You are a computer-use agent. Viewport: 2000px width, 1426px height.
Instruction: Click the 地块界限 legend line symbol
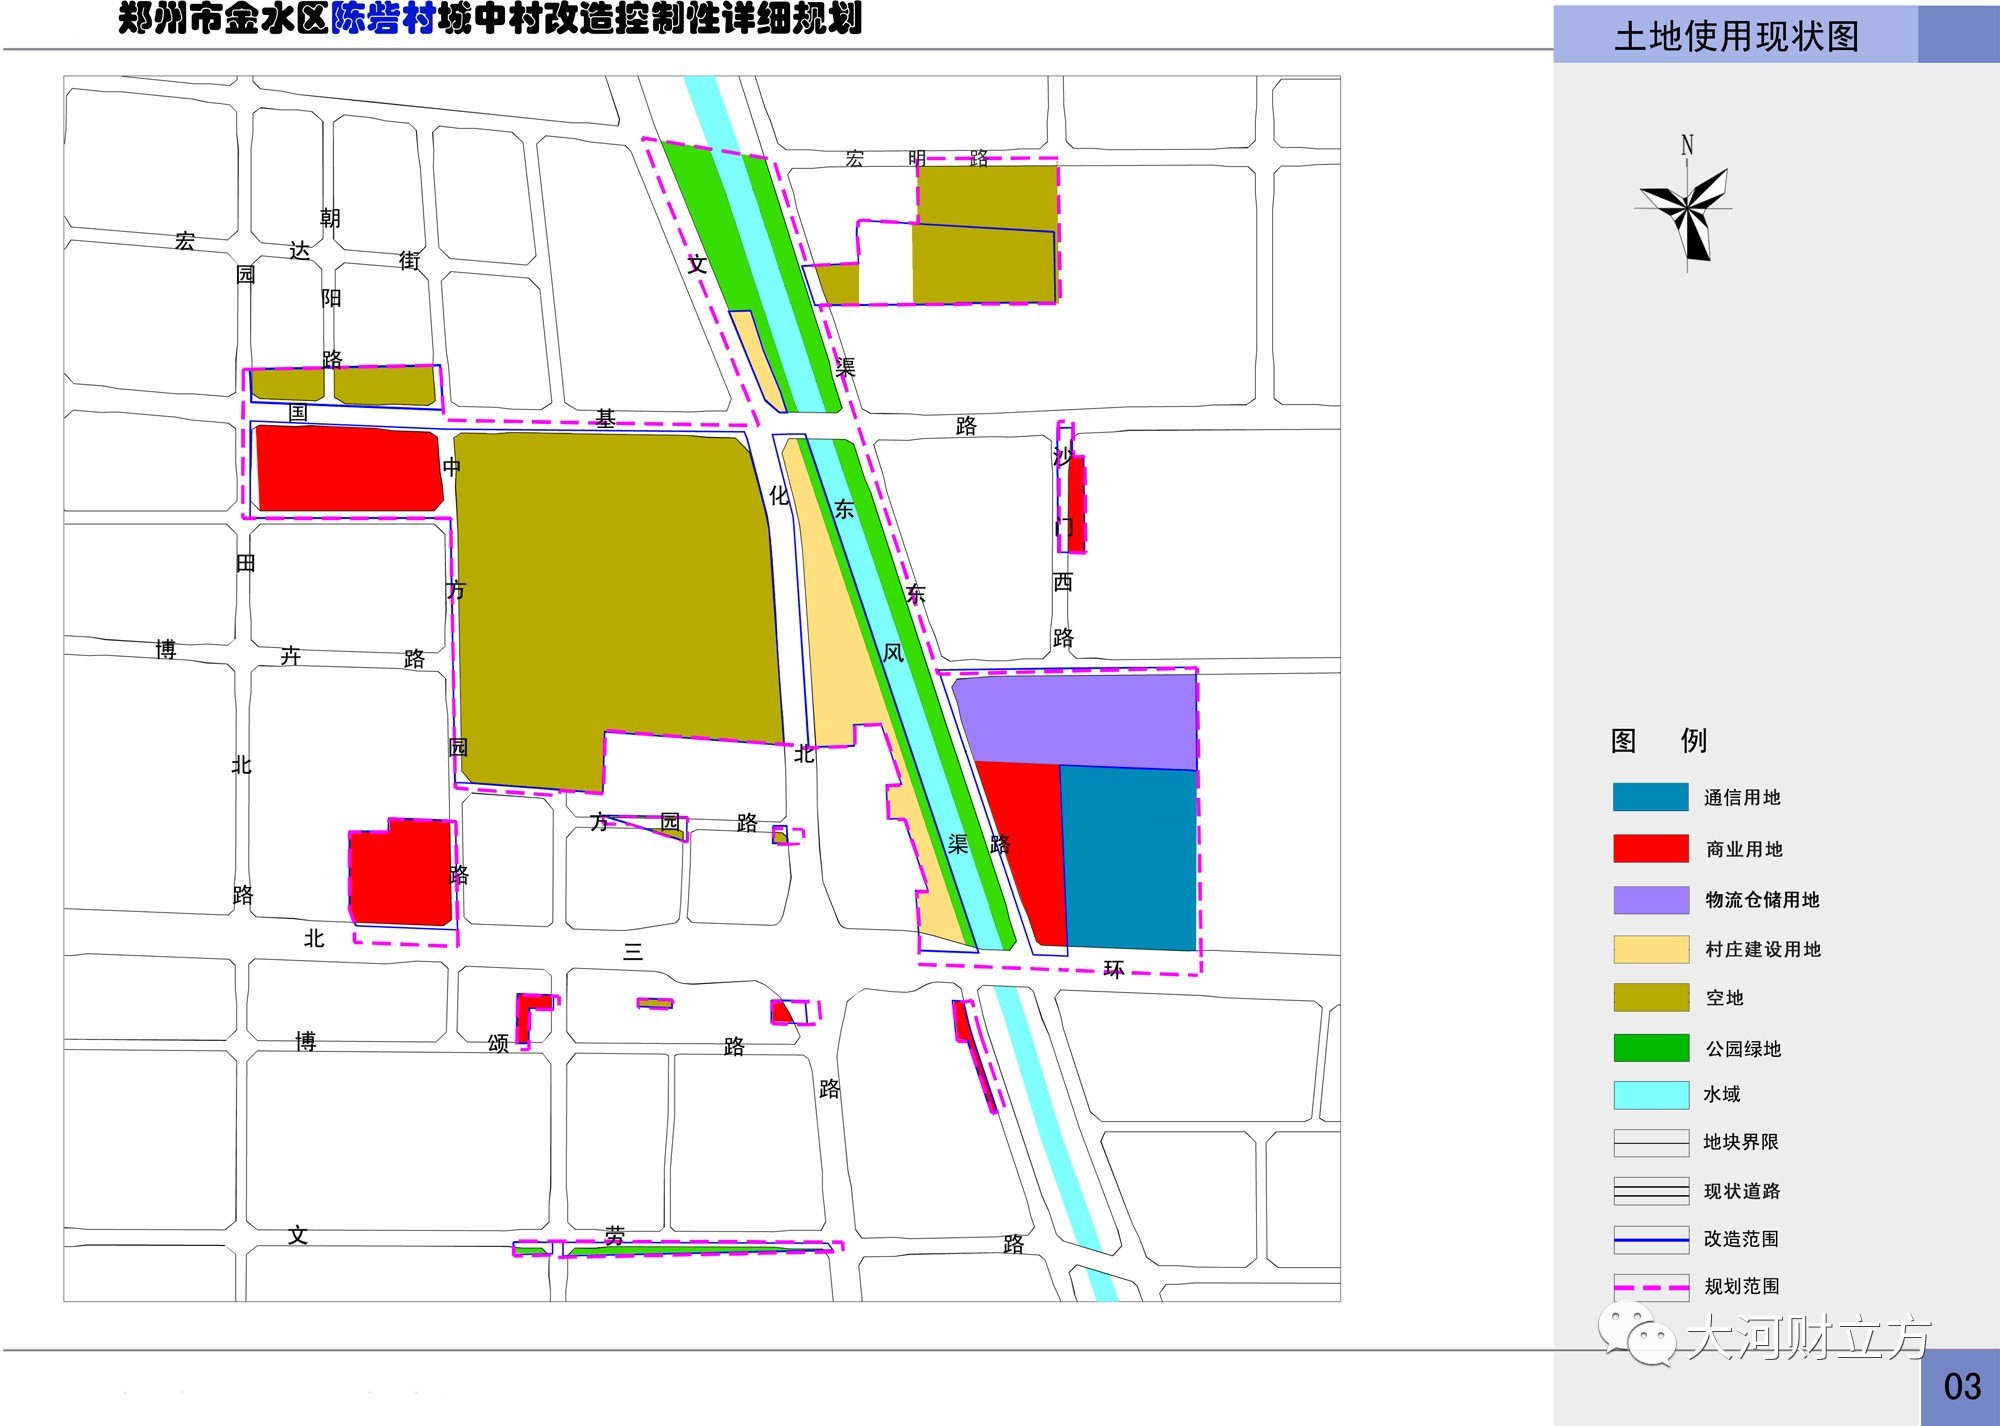coord(1650,1142)
